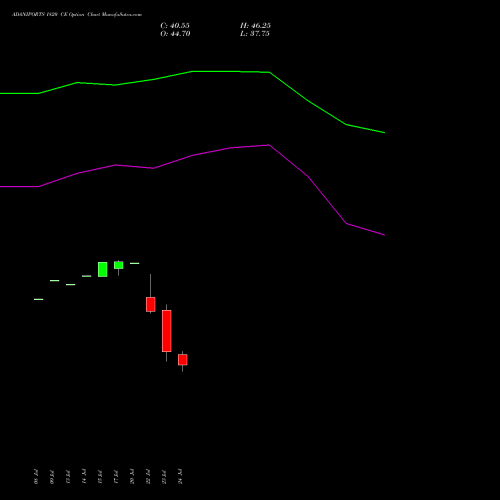Screen dimensions: 500x500
Task: Click the flat dash candle for 08 Jul
Action: (39, 299)
